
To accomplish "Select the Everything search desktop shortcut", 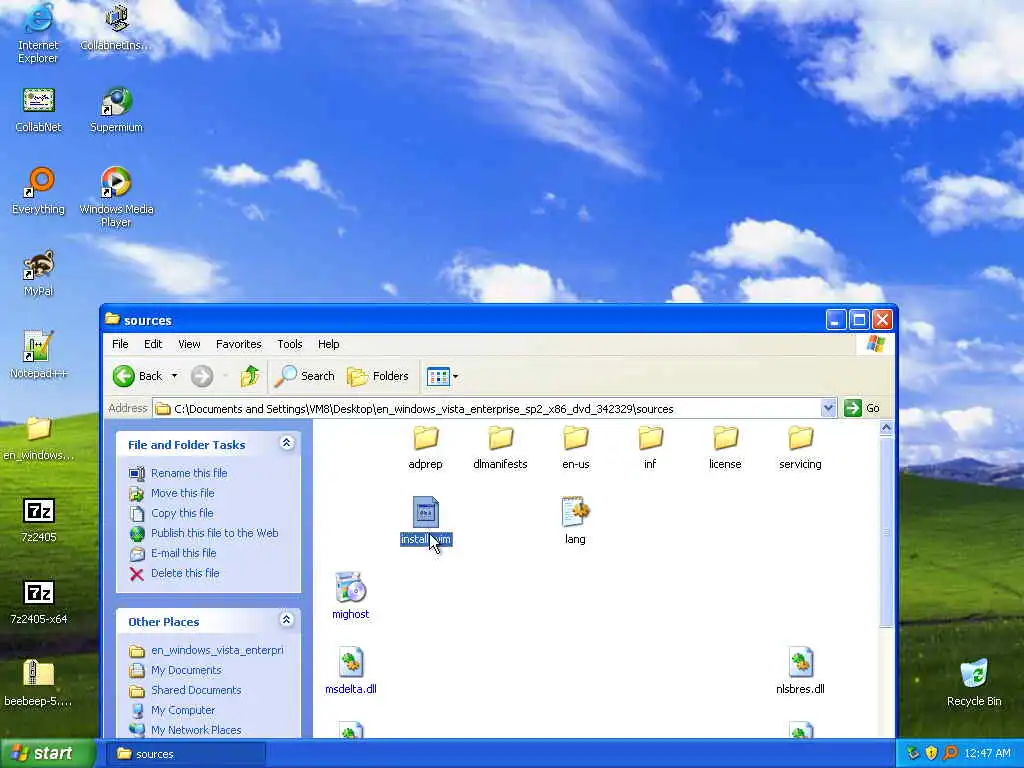I will [38, 191].
